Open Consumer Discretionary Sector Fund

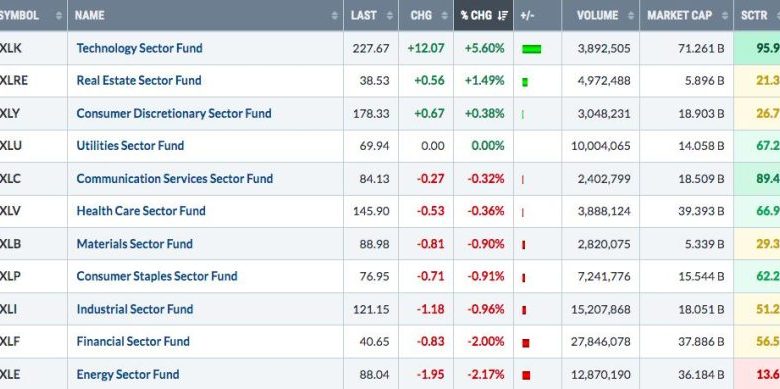click(x=174, y=113)
